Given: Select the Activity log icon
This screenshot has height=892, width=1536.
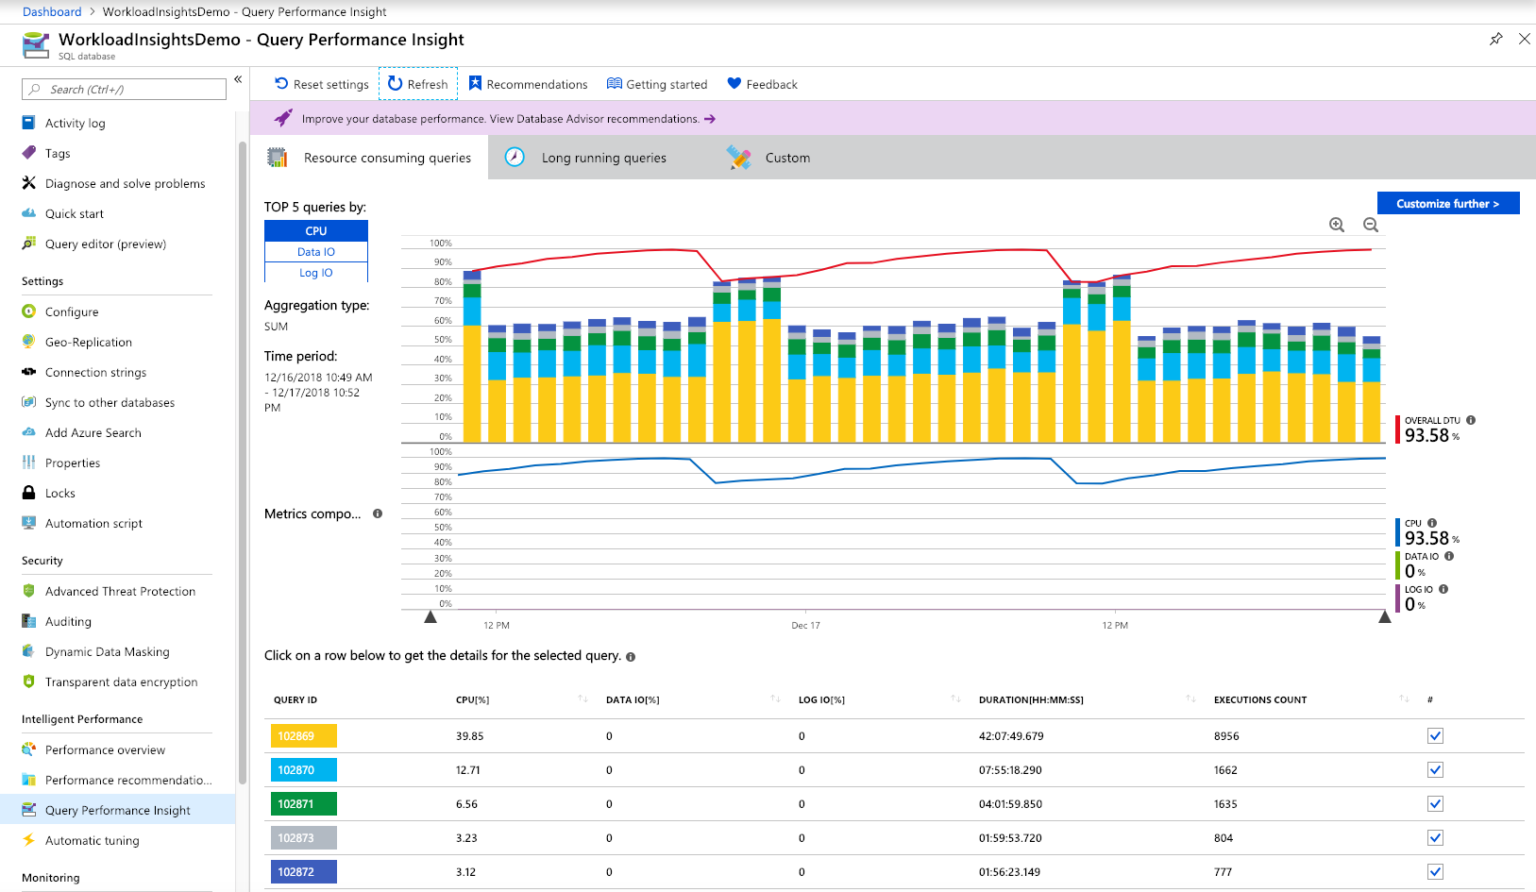Looking at the screenshot, I should [28, 122].
